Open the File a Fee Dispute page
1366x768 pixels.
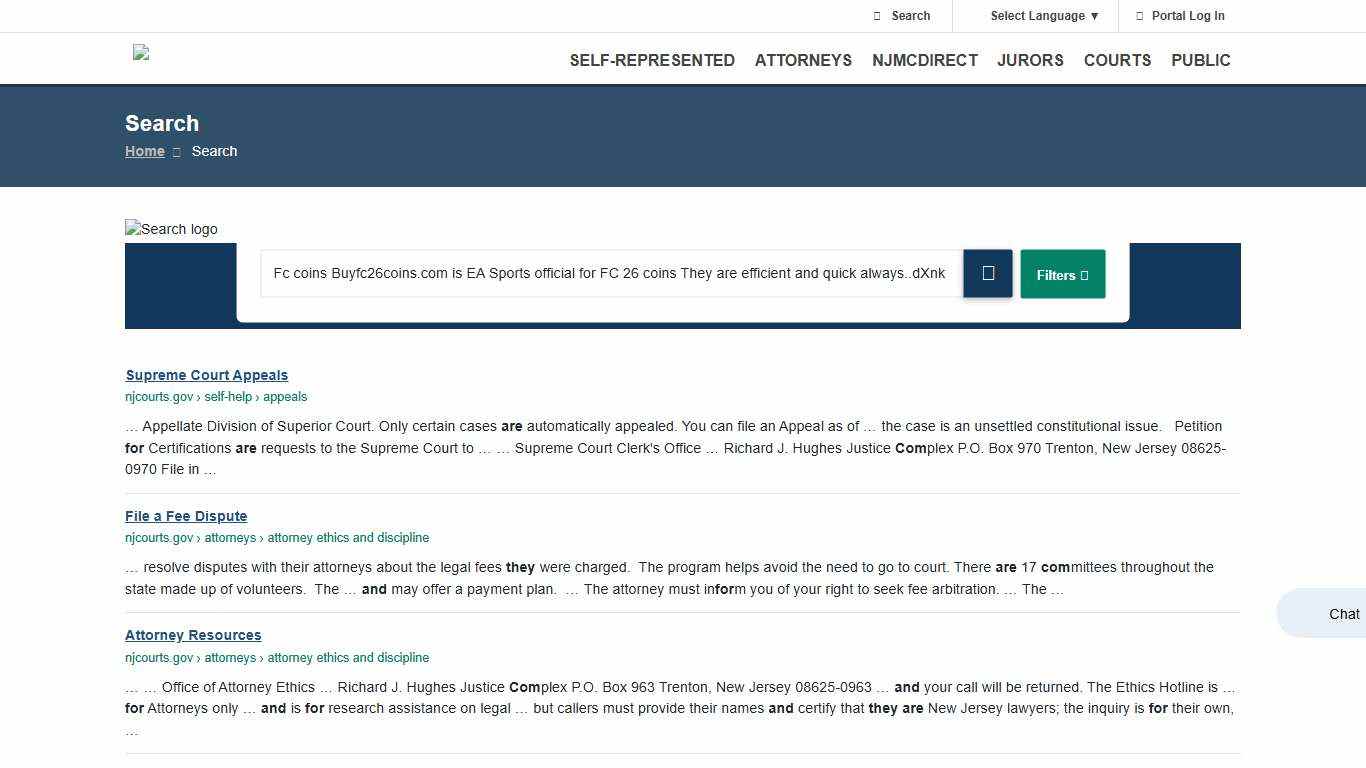click(186, 516)
